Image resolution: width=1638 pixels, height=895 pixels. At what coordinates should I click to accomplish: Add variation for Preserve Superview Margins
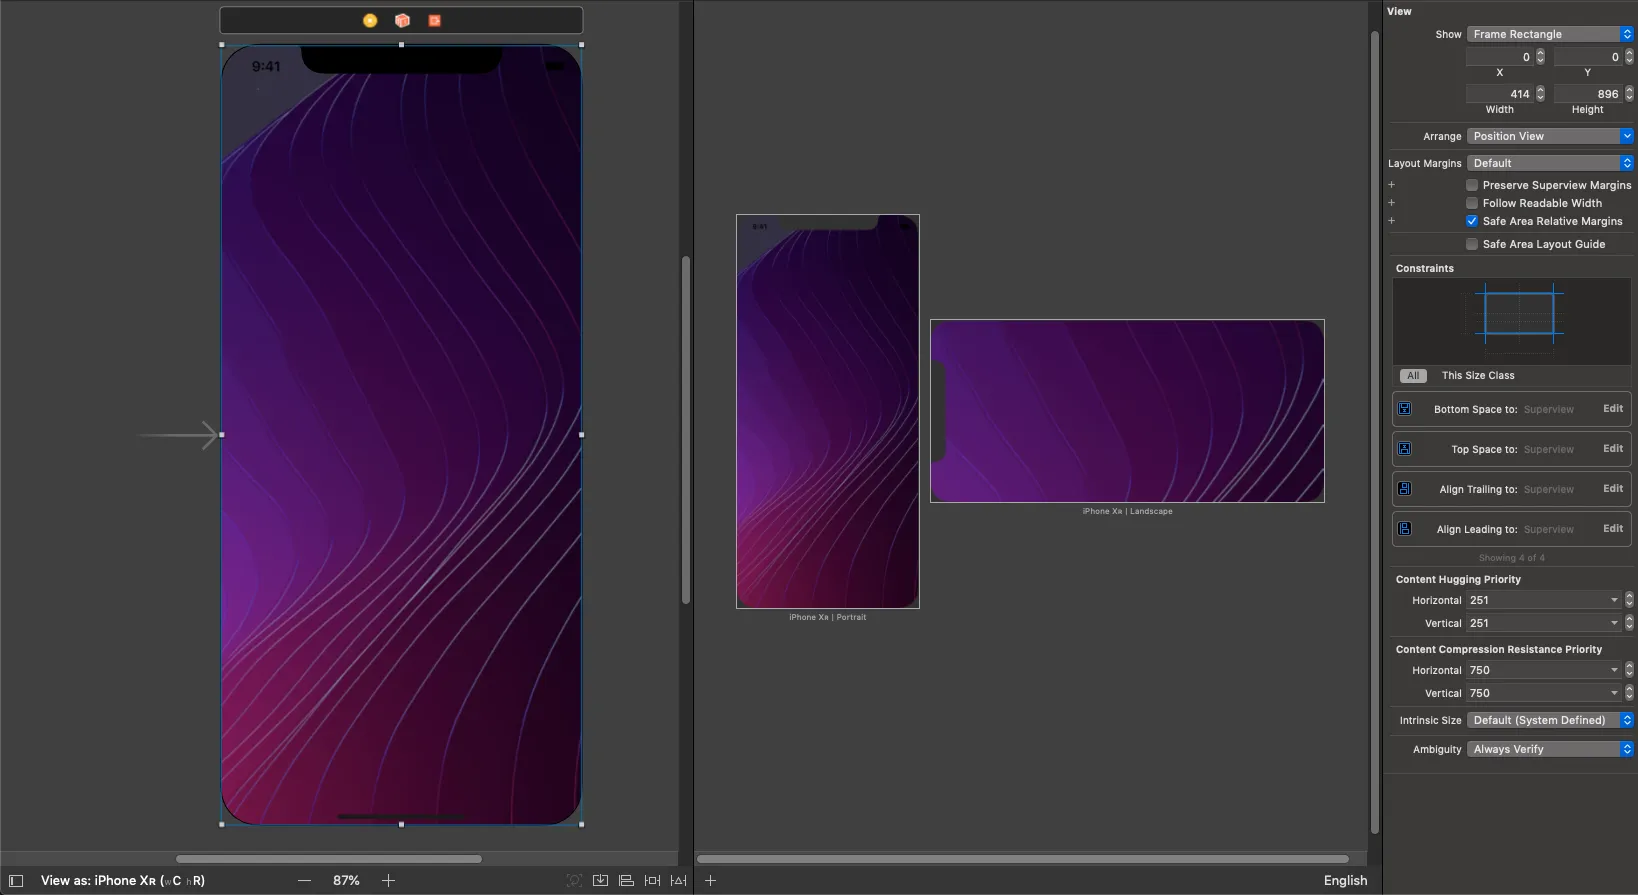(1391, 185)
